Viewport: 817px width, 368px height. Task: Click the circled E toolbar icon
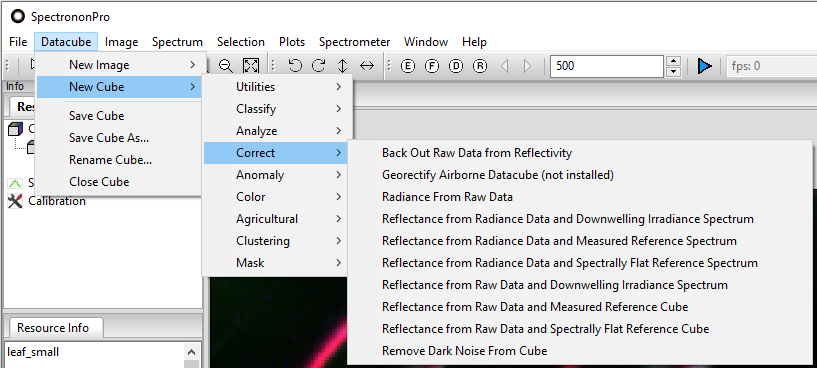coord(408,66)
